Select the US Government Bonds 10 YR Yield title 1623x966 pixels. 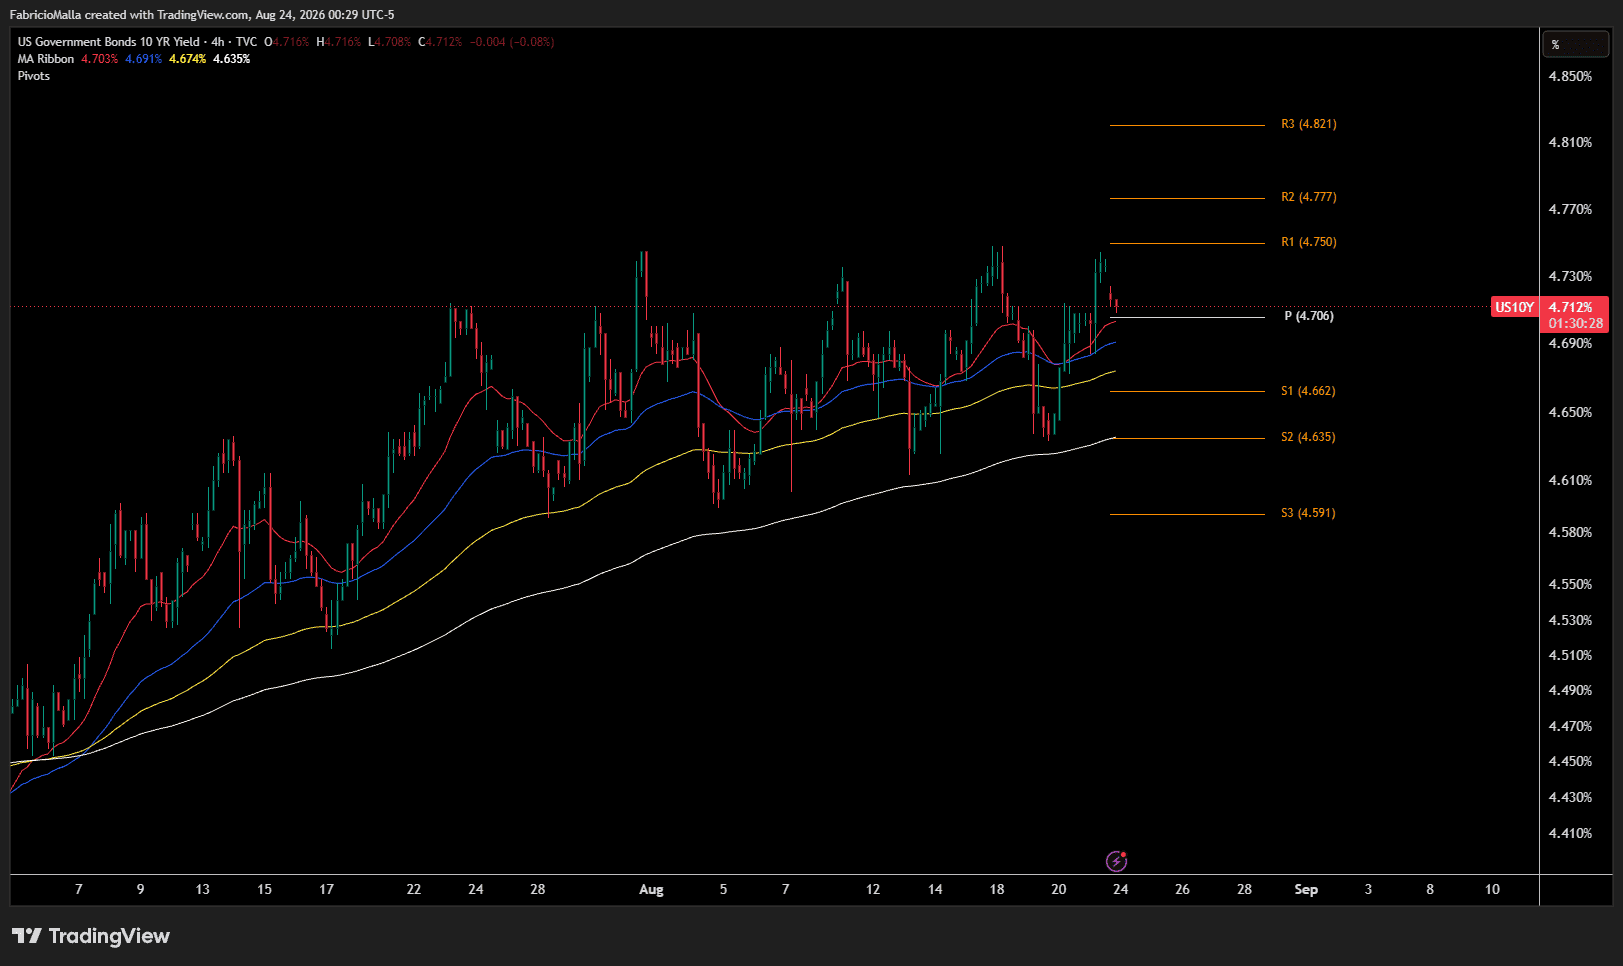(x=108, y=42)
